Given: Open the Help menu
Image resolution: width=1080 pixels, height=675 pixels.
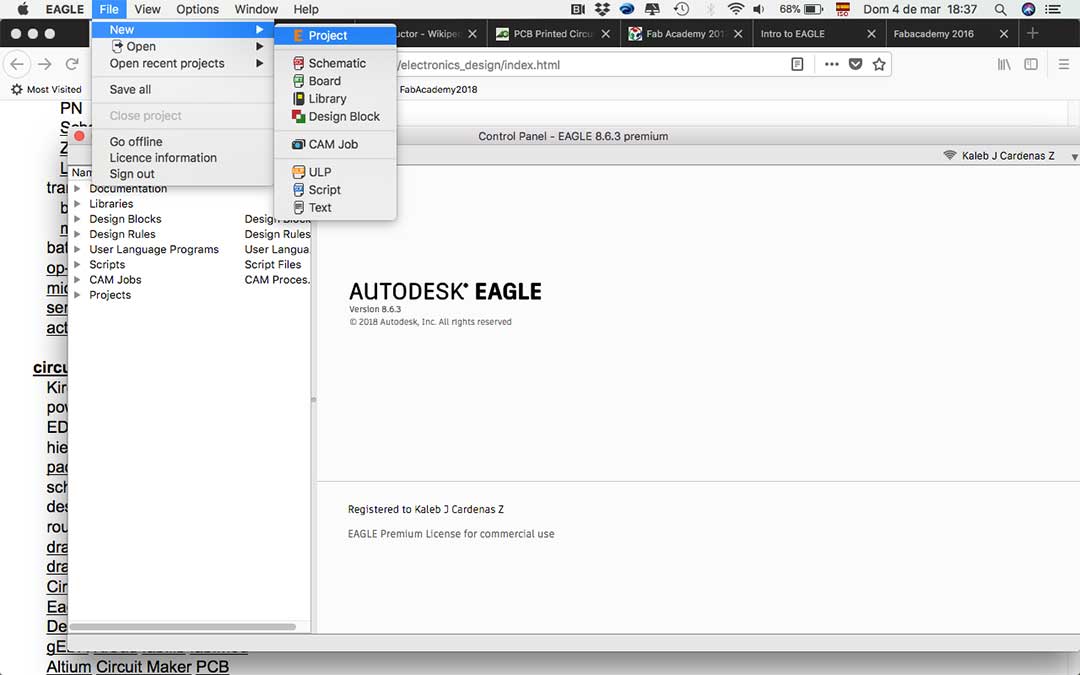Looking at the screenshot, I should pos(306,9).
